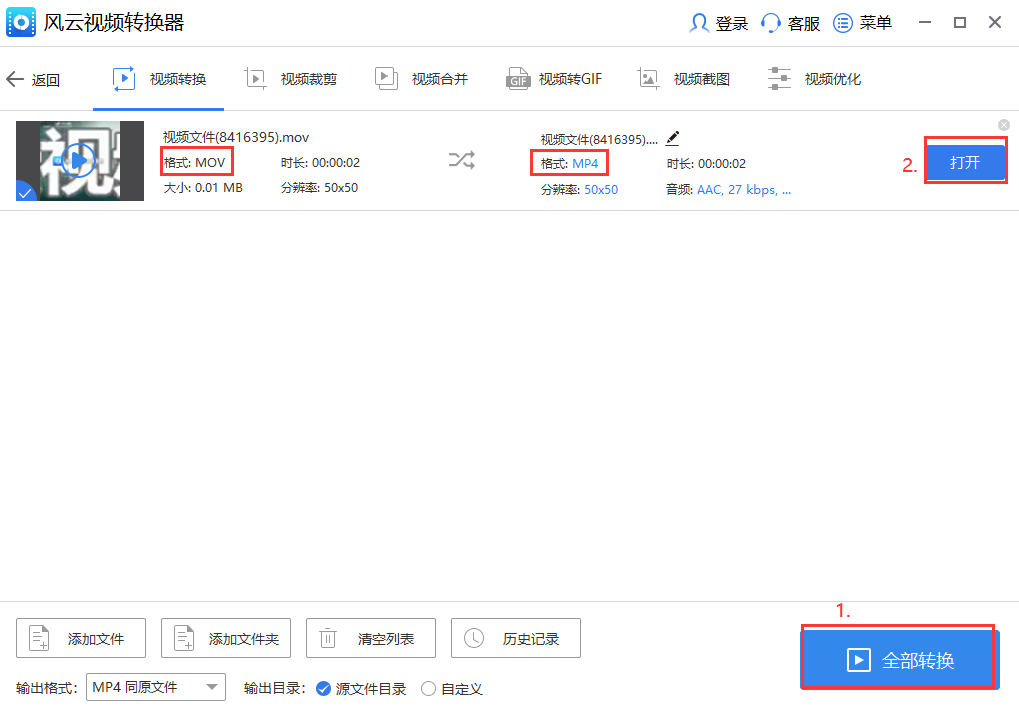1019x715 pixels.
Task: Switch to the 视频裁剪 tab
Action: coord(290,79)
